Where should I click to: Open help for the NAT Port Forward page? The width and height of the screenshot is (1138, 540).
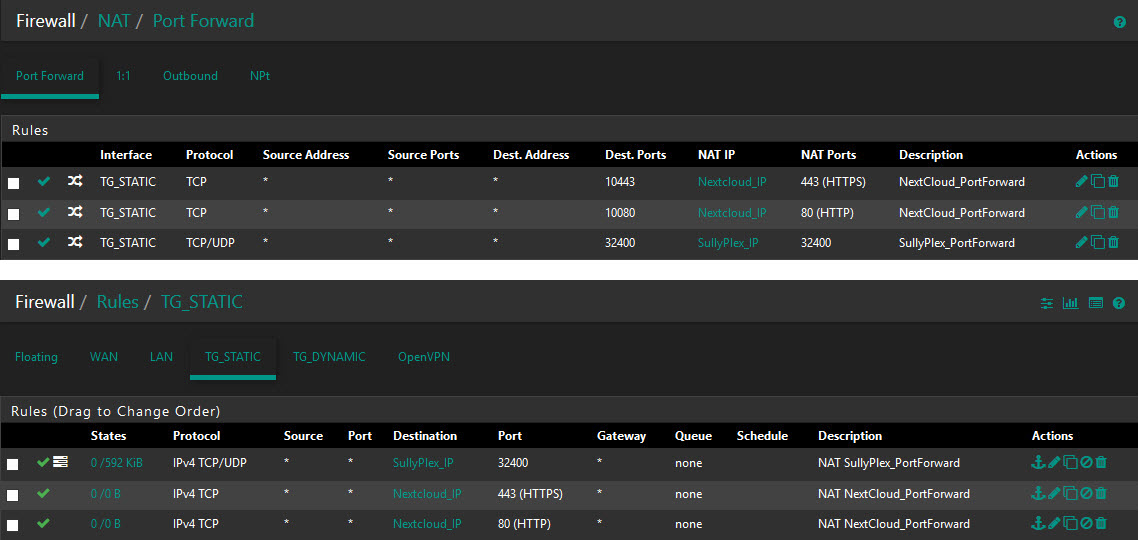coord(1120,22)
